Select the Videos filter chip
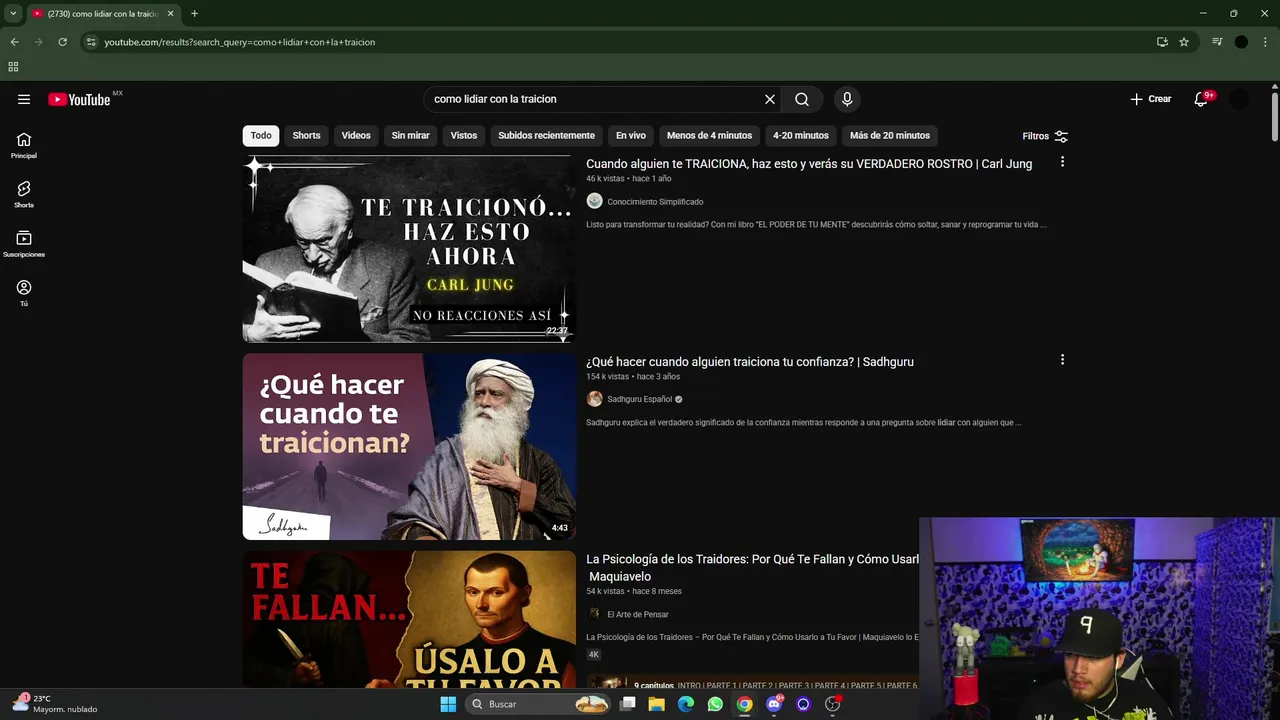1280x720 pixels. click(x=356, y=135)
